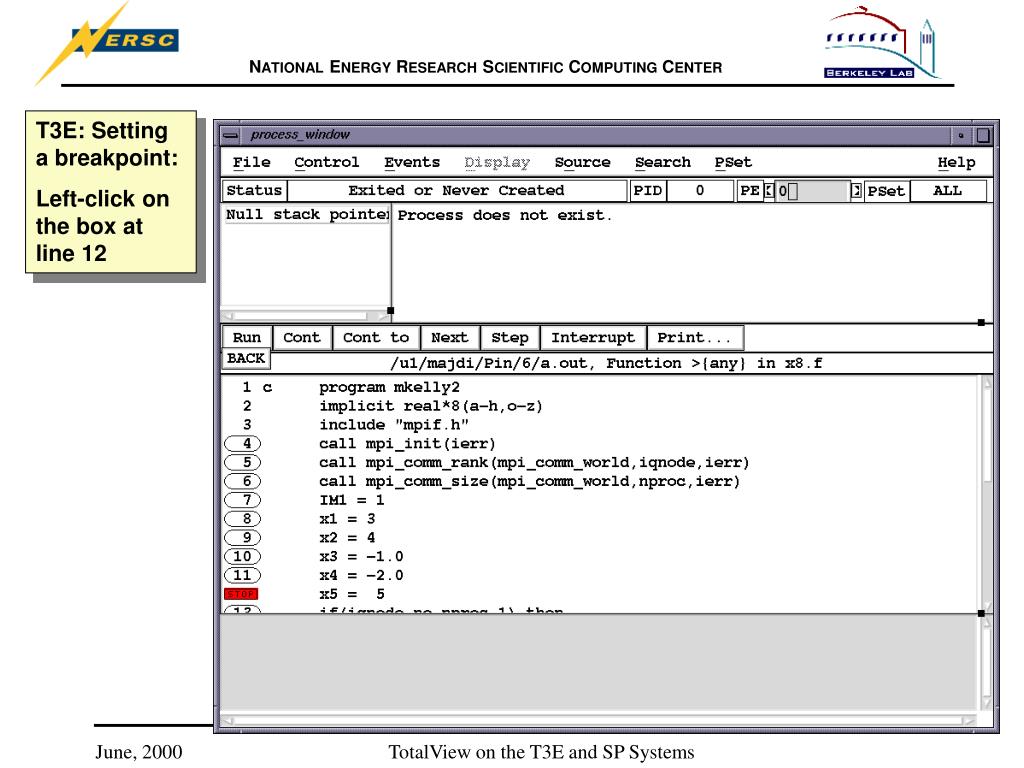Set breakpoint on line 10 box

(245, 556)
